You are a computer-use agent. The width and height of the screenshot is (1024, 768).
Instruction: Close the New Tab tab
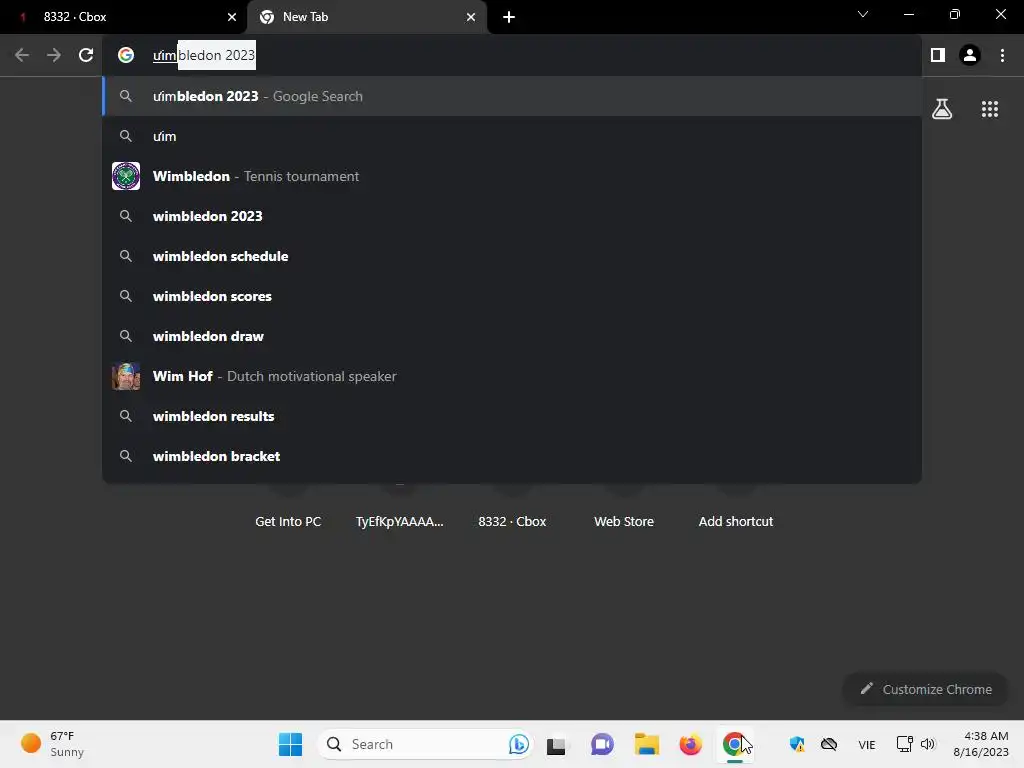click(471, 17)
